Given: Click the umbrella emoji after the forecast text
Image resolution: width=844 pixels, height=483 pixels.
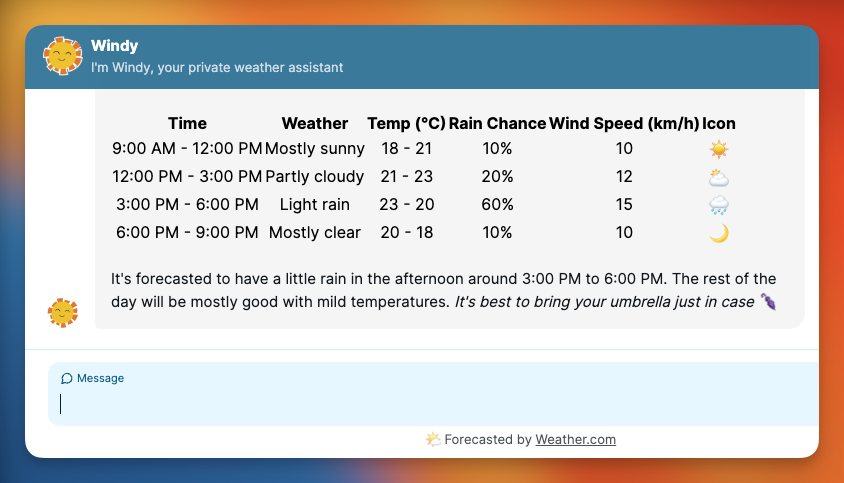Looking at the screenshot, I should point(768,301).
